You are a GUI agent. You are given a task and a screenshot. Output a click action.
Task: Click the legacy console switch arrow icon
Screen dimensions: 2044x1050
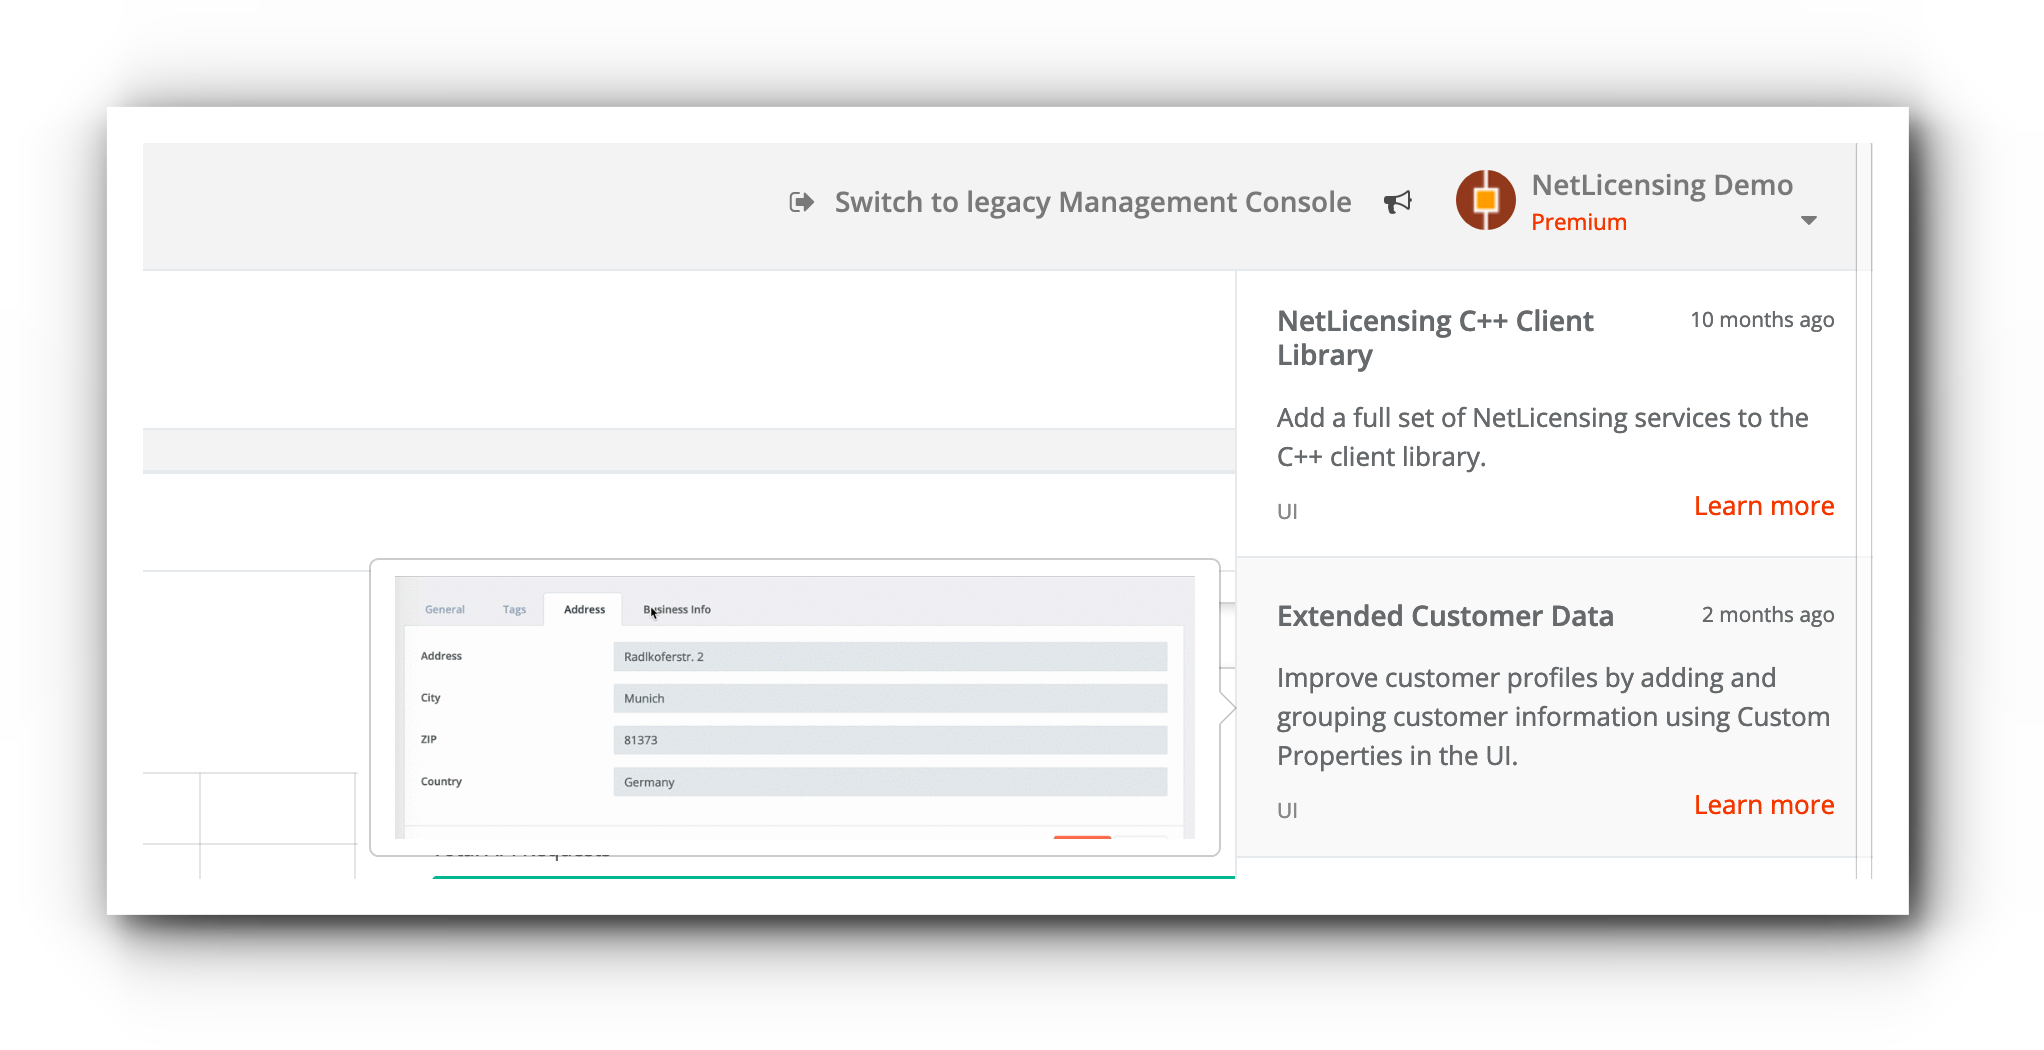[801, 202]
